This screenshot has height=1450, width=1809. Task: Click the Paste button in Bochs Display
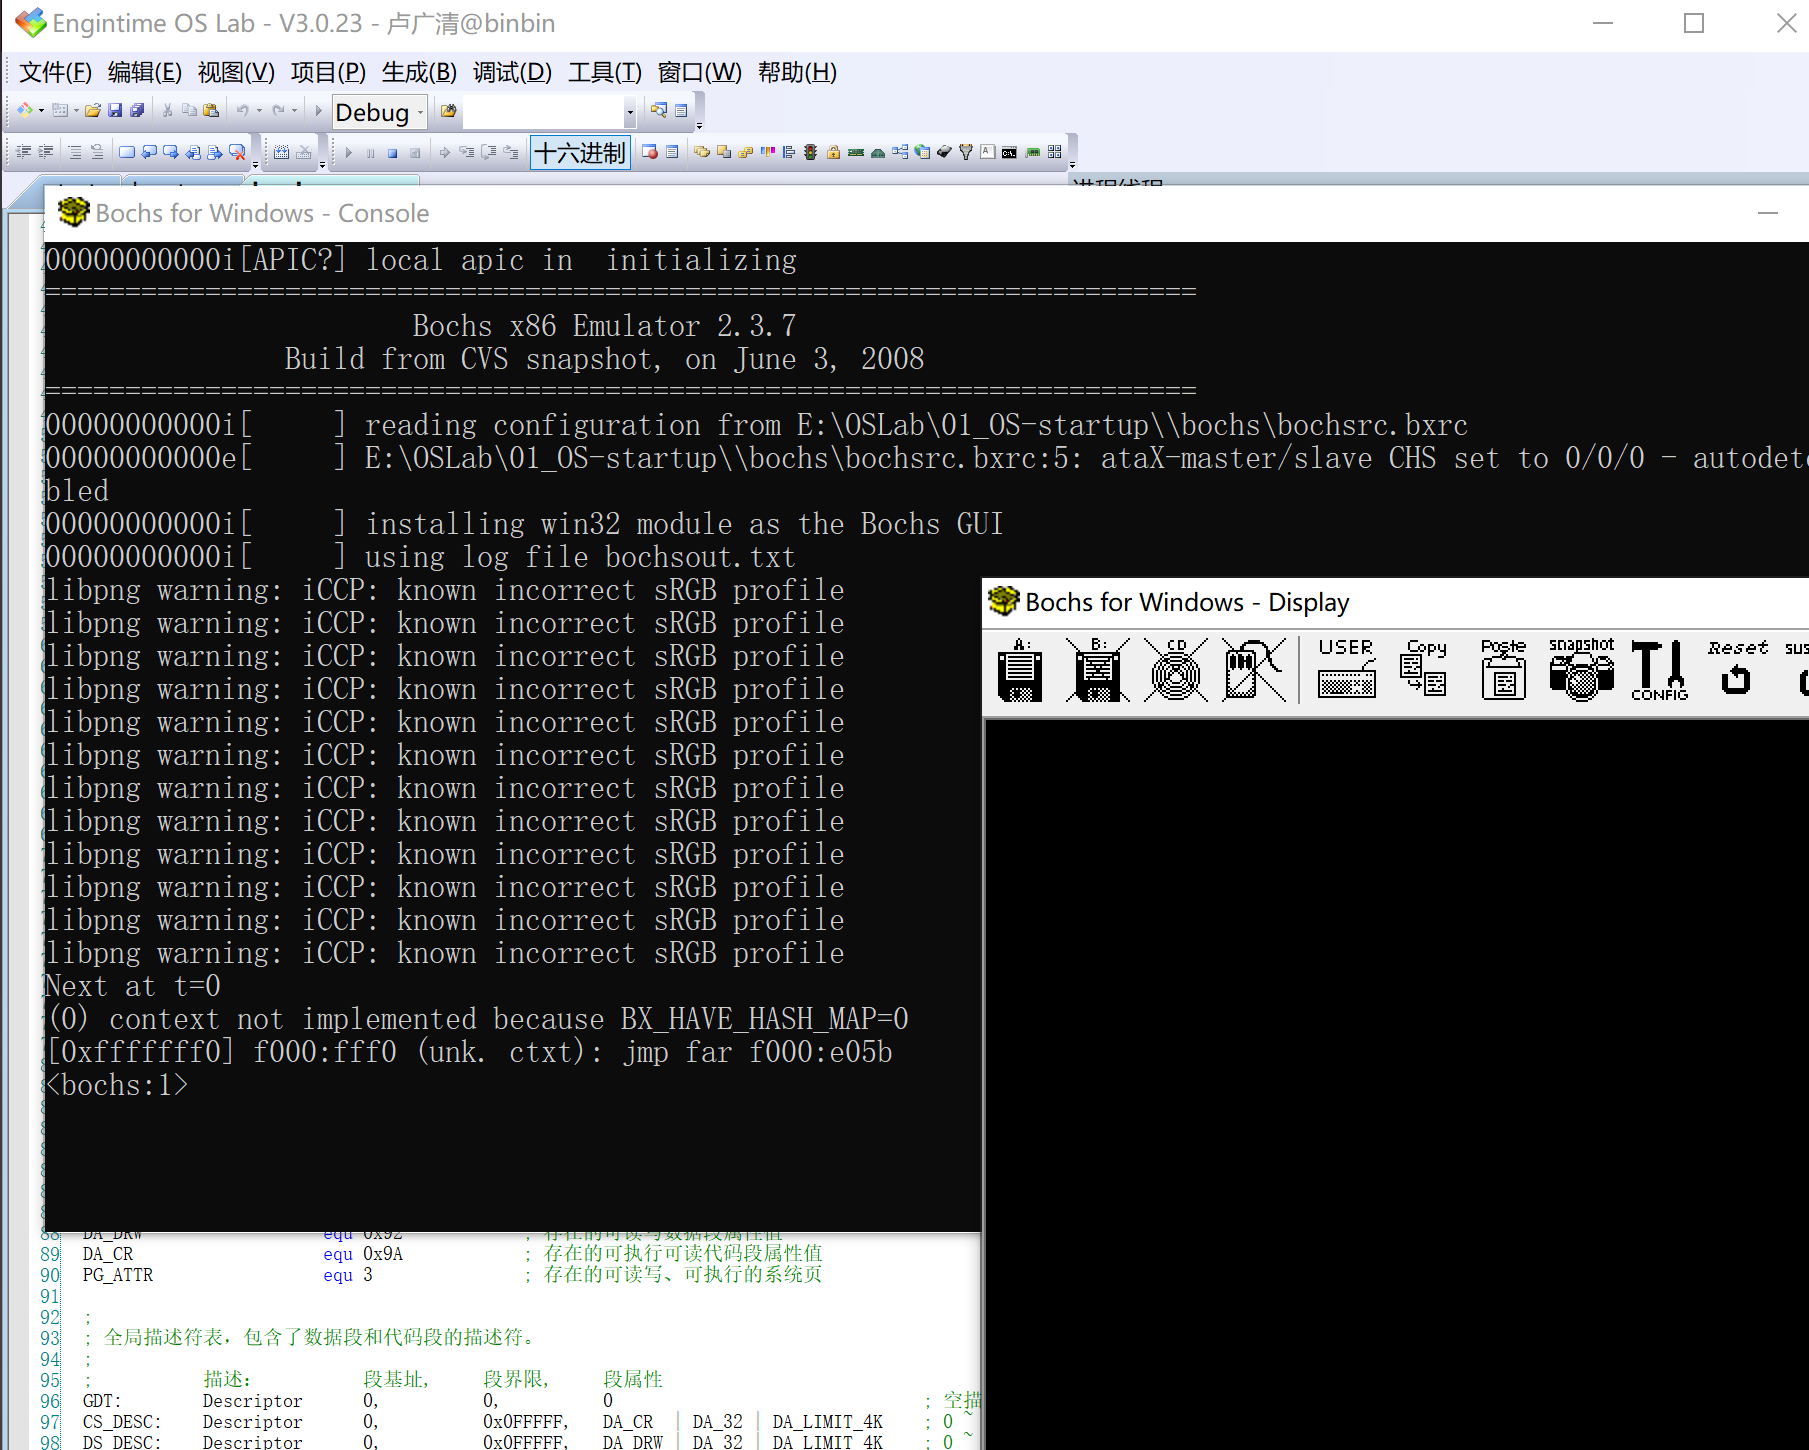[1503, 668]
